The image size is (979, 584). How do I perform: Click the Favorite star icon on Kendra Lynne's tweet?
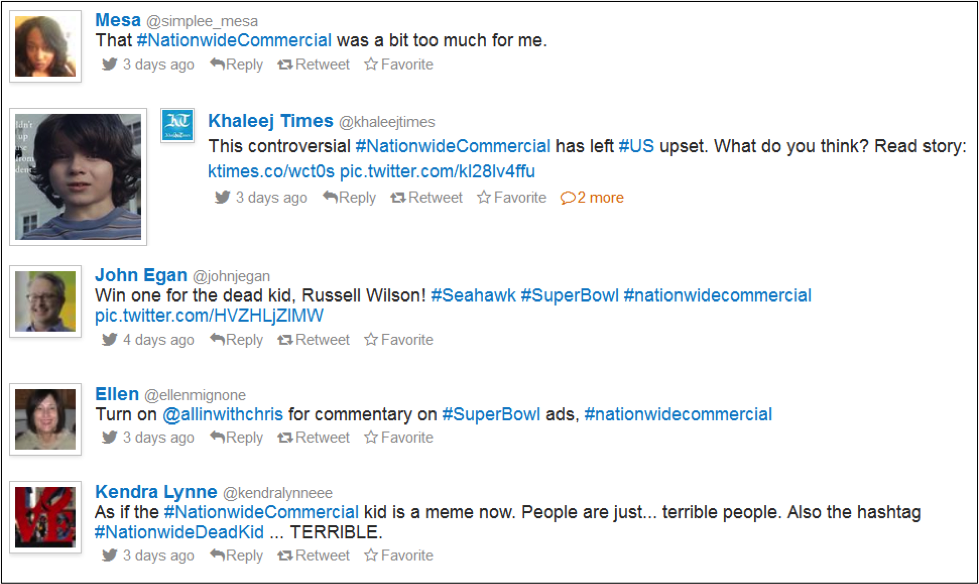pyautogui.click(x=371, y=555)
